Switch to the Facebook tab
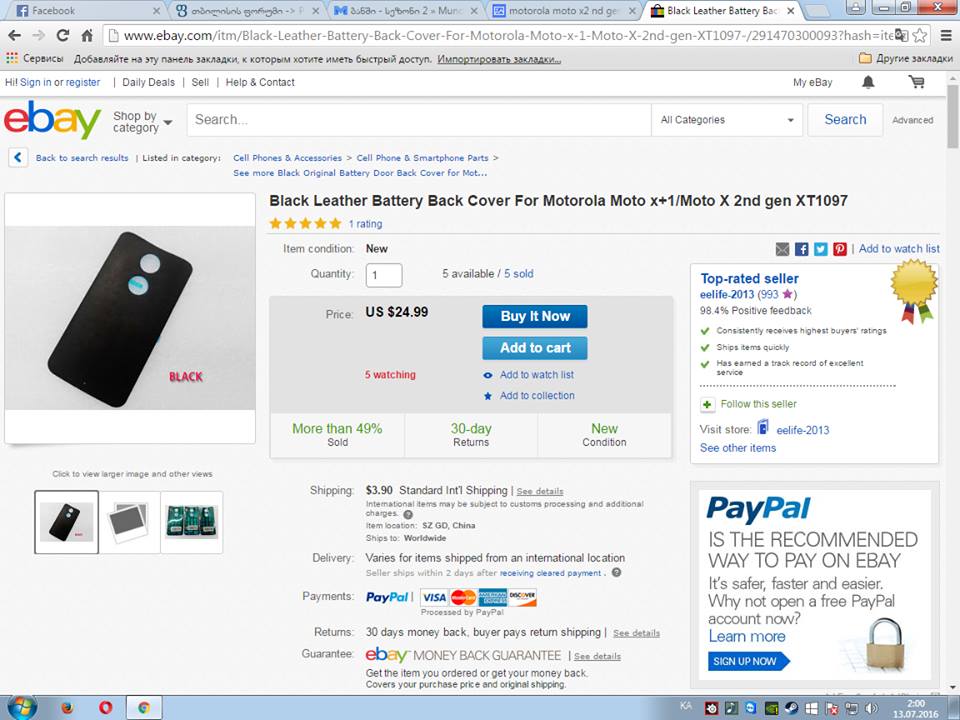 pos(87,10)
